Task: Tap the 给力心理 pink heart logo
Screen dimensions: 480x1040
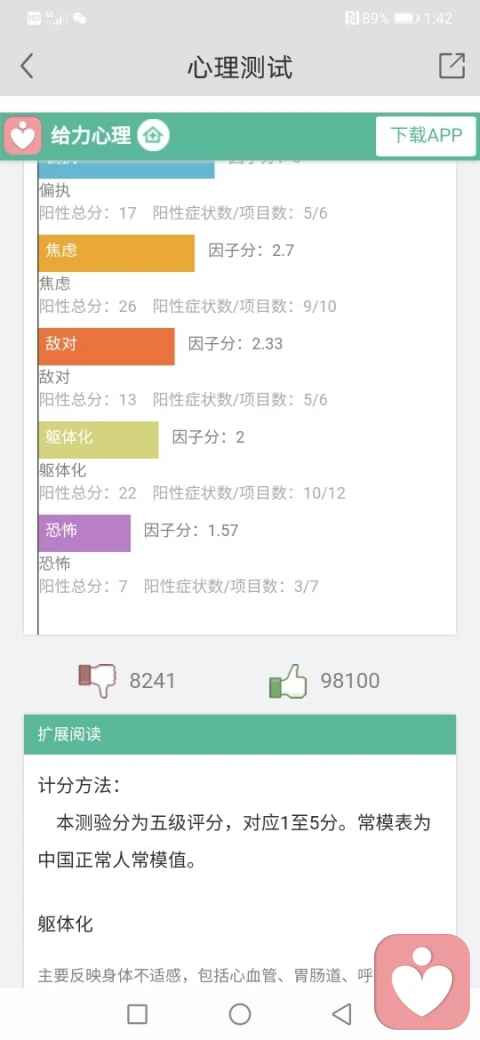Action: click(23, 135)
